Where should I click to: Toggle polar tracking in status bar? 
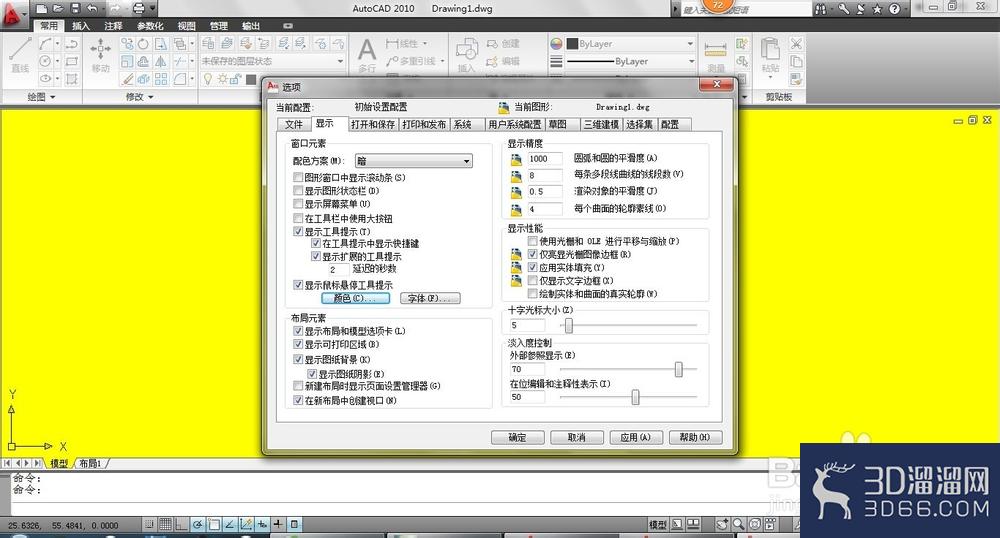(198, 525)
